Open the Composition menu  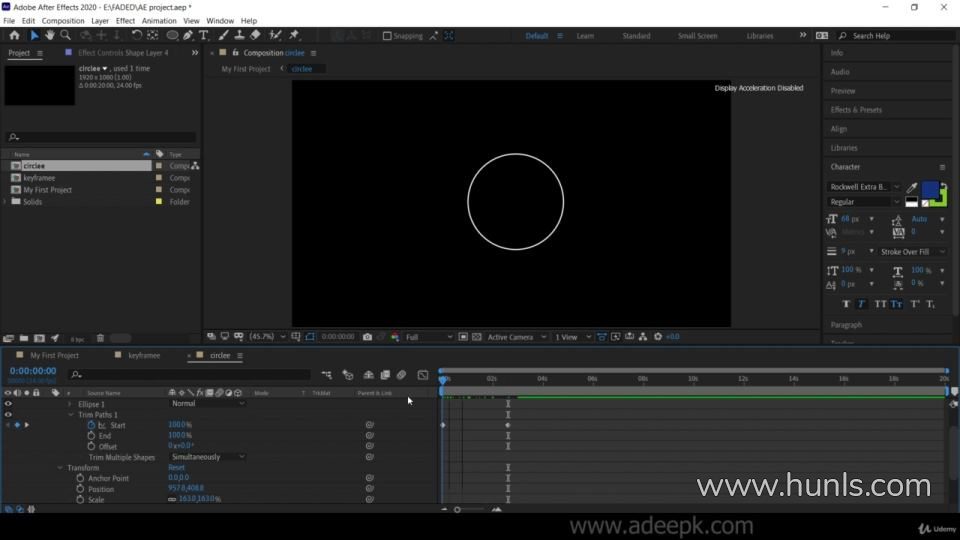[63, 20]
